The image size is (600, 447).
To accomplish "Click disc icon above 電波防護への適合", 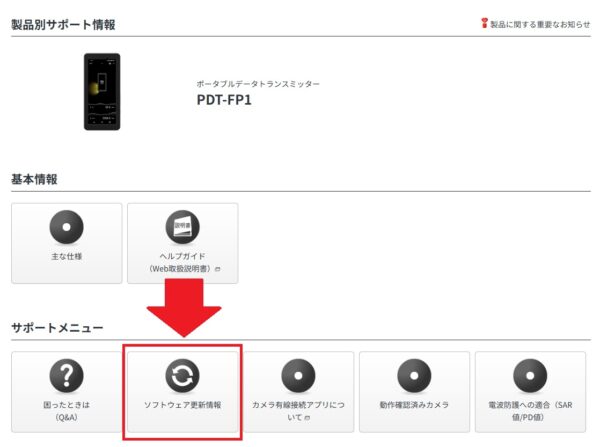I will point(530,375).
